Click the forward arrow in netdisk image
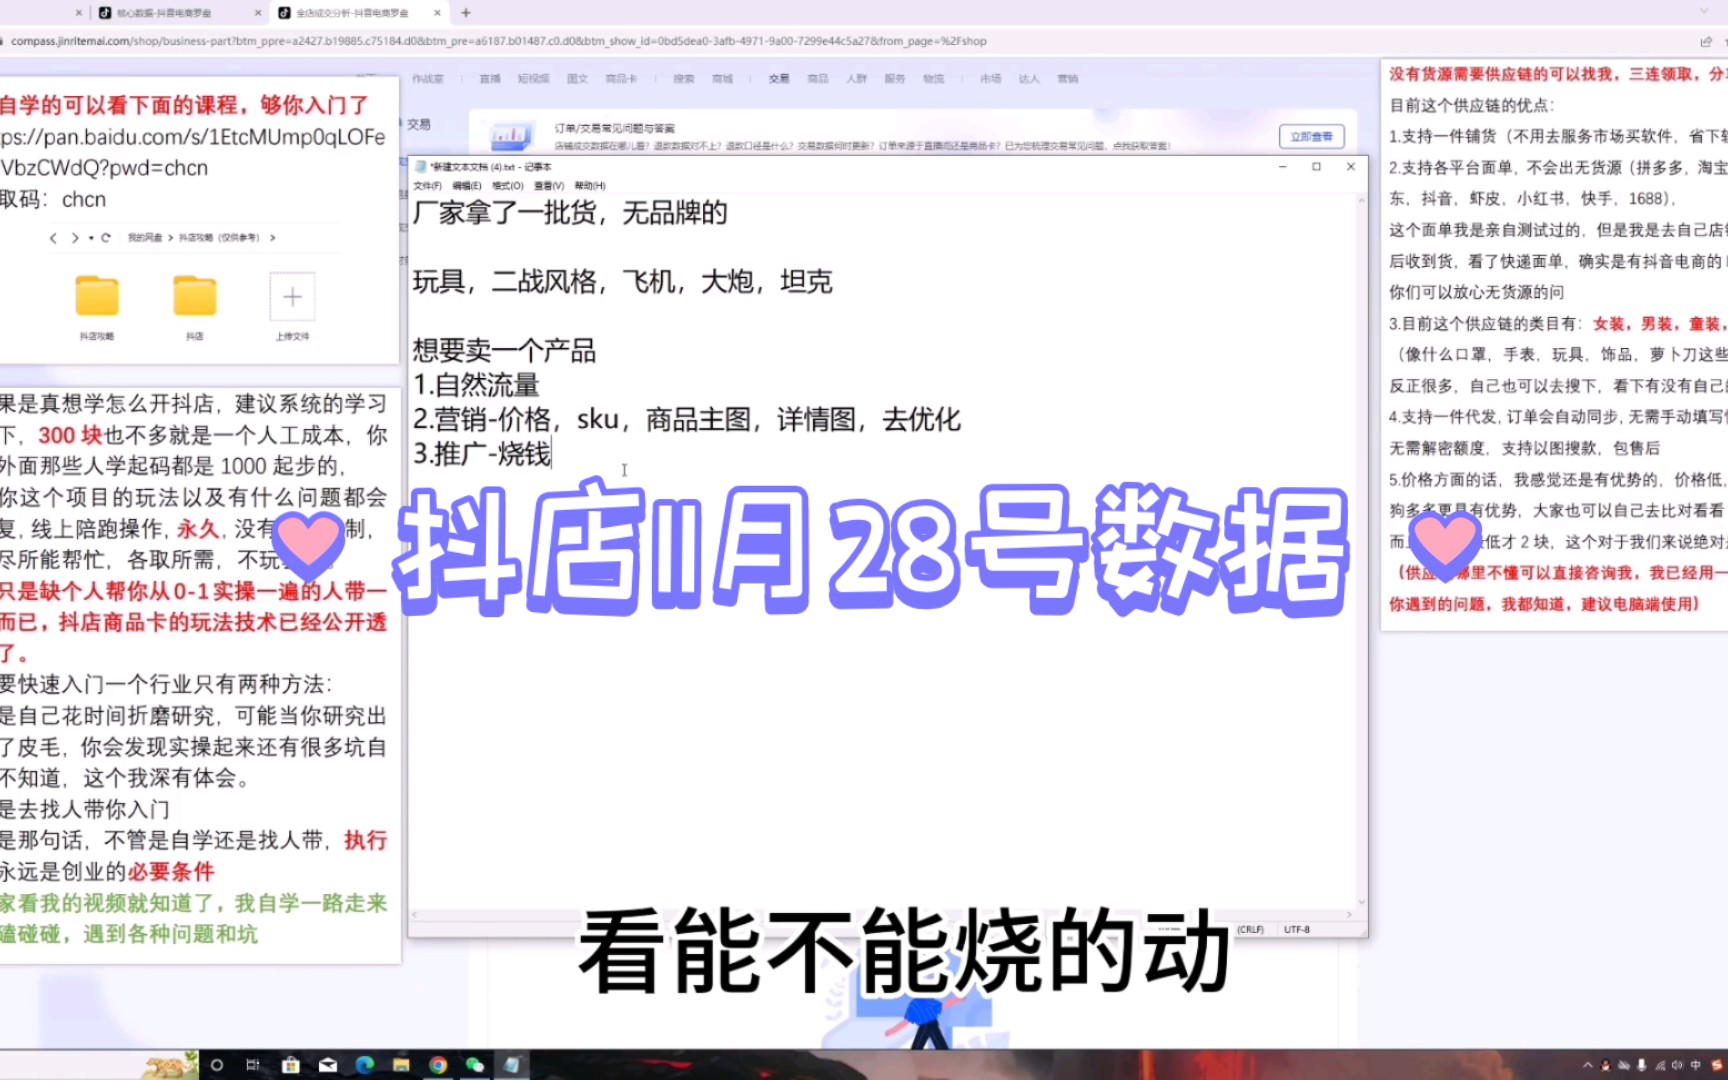Screen dimensions: 1728x1080 pos(75,238)
